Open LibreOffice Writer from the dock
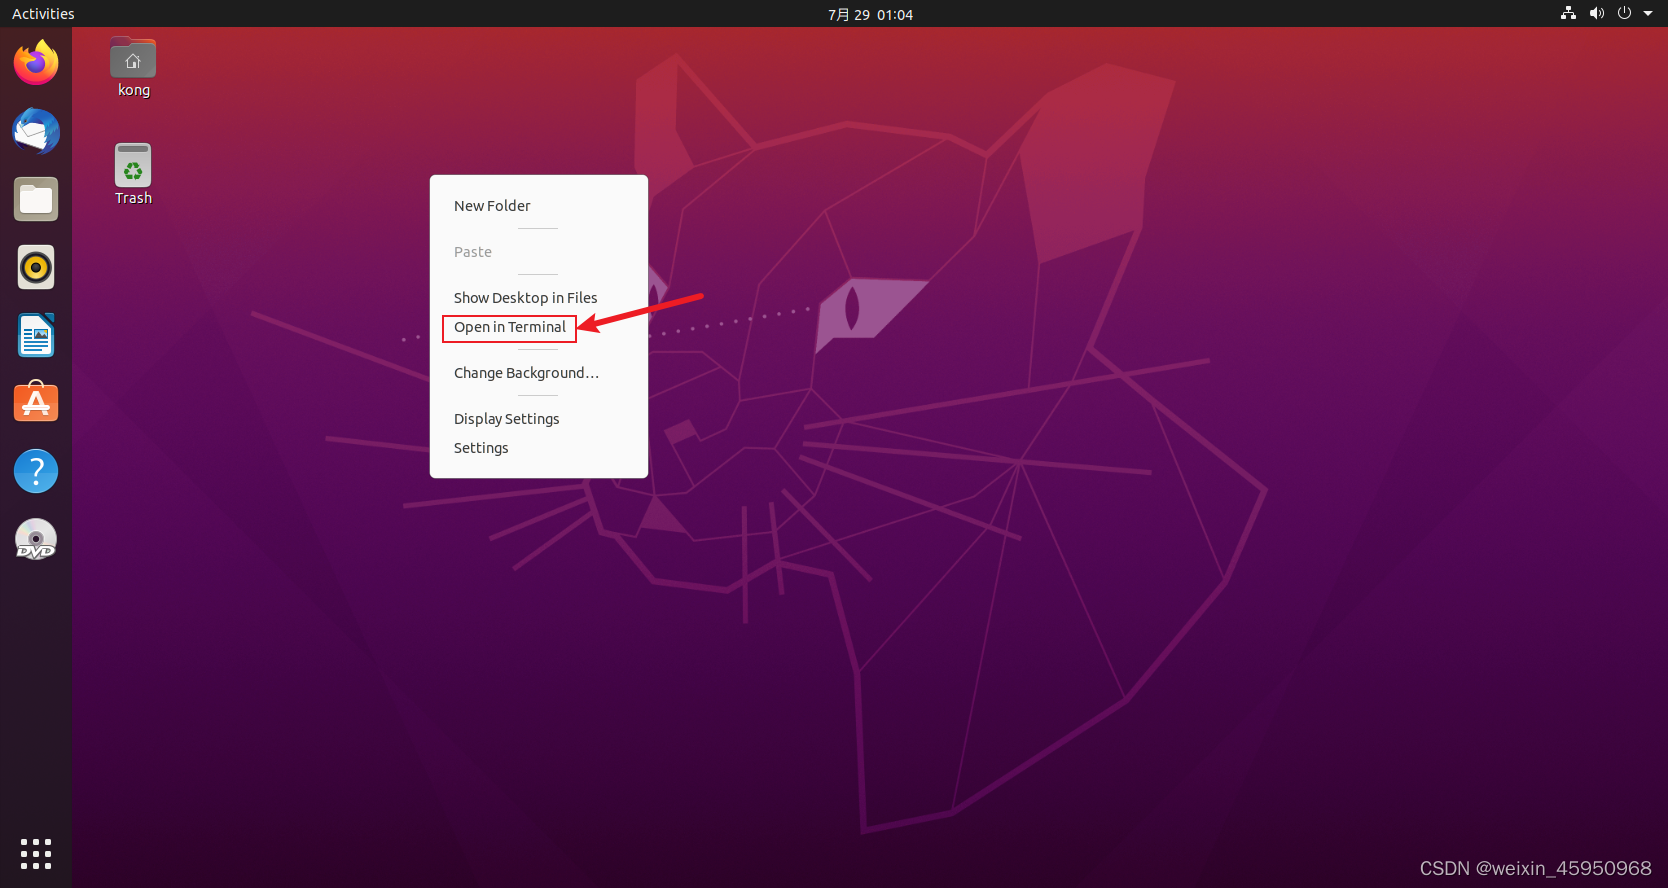The width and height of the screenshot is (1668, 888). click(x=36, y=335)
